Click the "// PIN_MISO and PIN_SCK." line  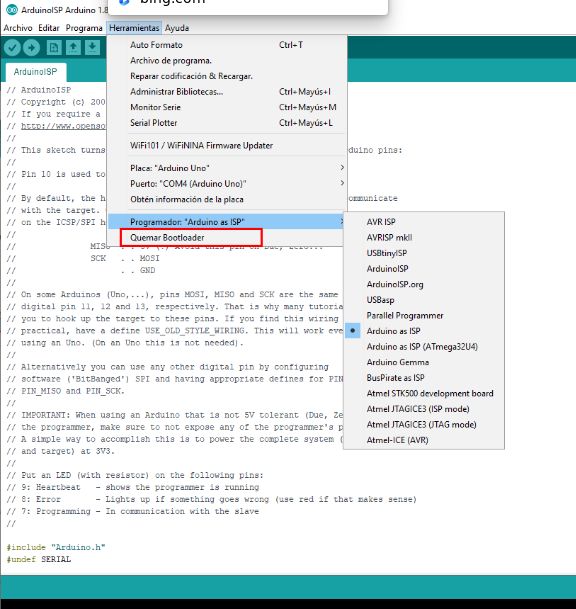coord(66,391)
